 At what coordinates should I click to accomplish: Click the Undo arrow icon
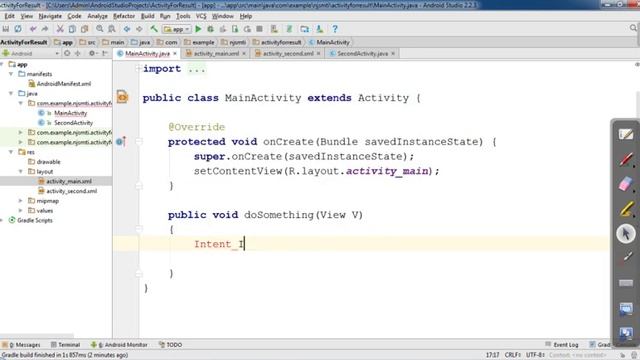(x=33, y=29)
